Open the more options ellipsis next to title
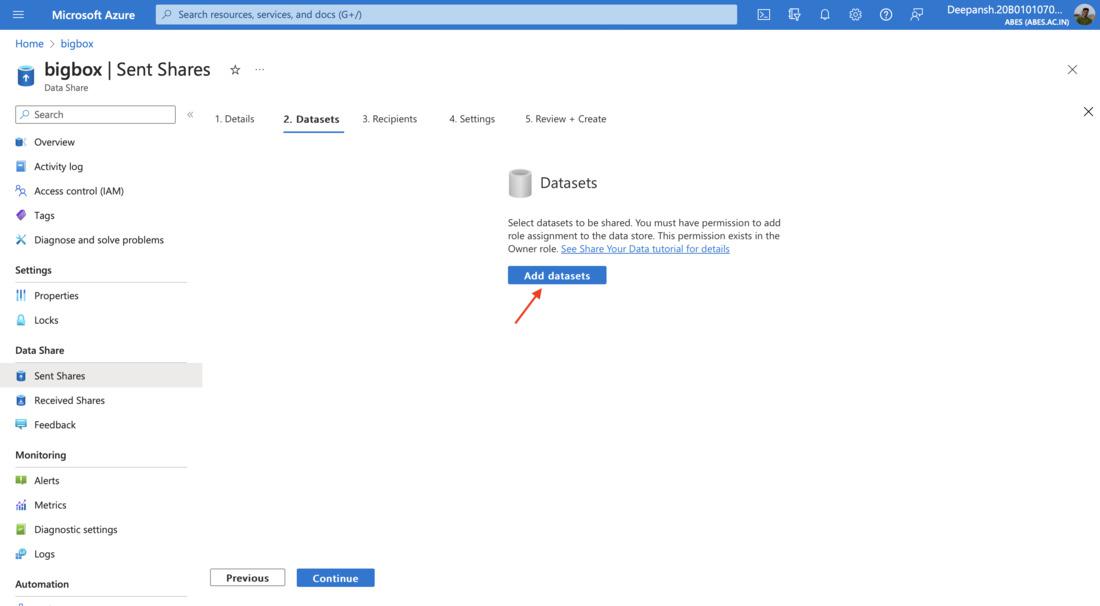Screen dimensions: 1100x606 [260, 69]
